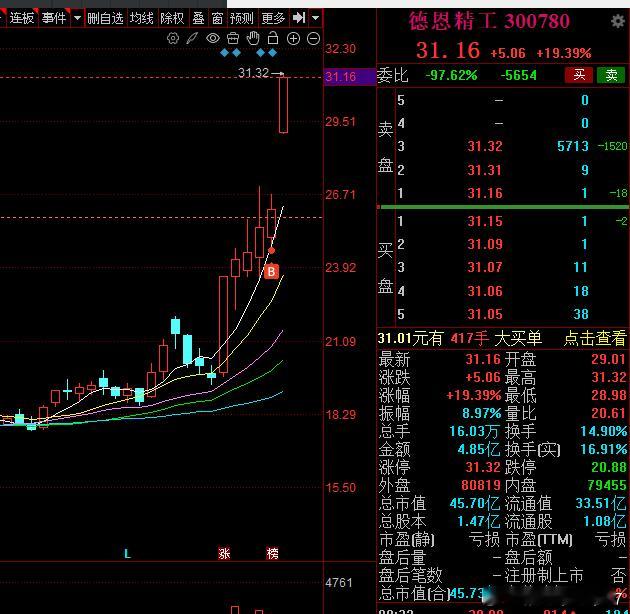This screenshot has height=614, width=630.
Task: Click 点击查看 link
Action: (595, 339)
